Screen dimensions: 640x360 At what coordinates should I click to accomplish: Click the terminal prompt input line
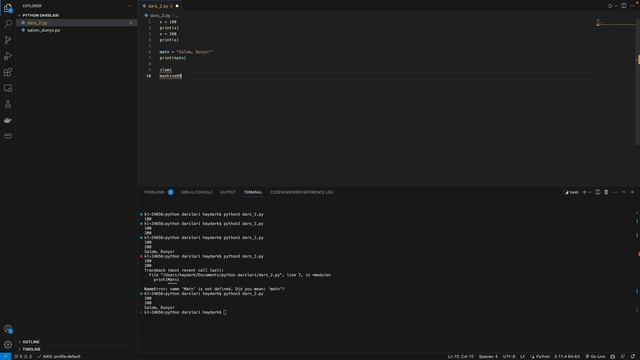(x=185, y=312)
